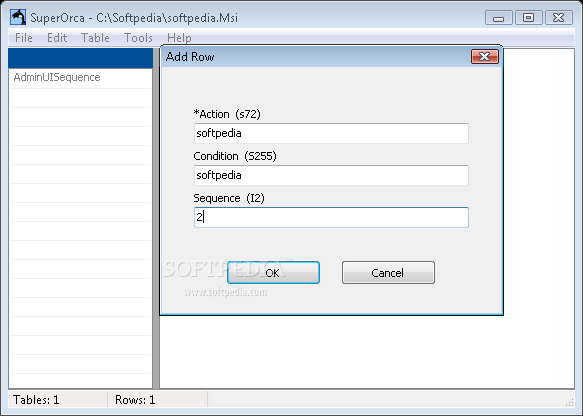Select the highlighted blue table list row
This screenshot has height=416, width=583.
(80, 58)
